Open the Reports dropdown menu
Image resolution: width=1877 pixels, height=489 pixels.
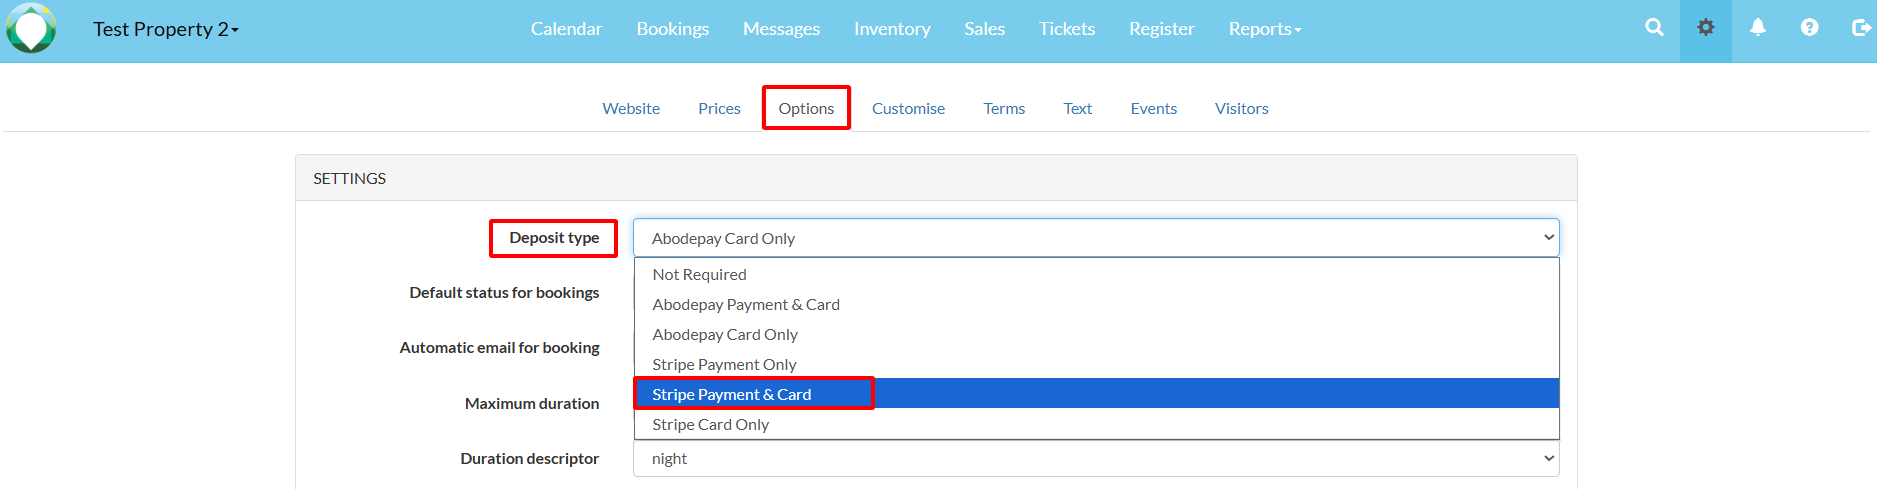pyautogui.click(x=1265, y=29)
